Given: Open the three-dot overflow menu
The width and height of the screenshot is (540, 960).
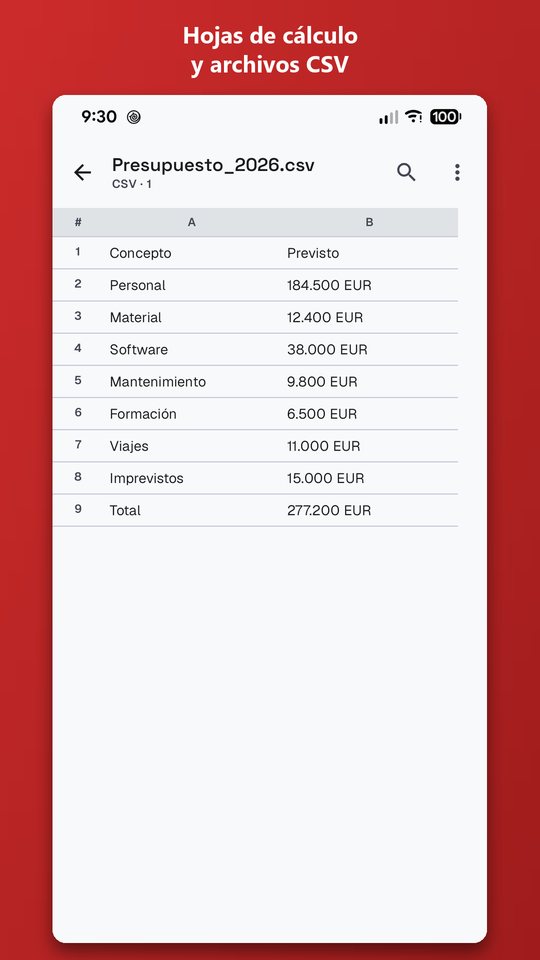Looking at the screenshot, I should point(457,172).
